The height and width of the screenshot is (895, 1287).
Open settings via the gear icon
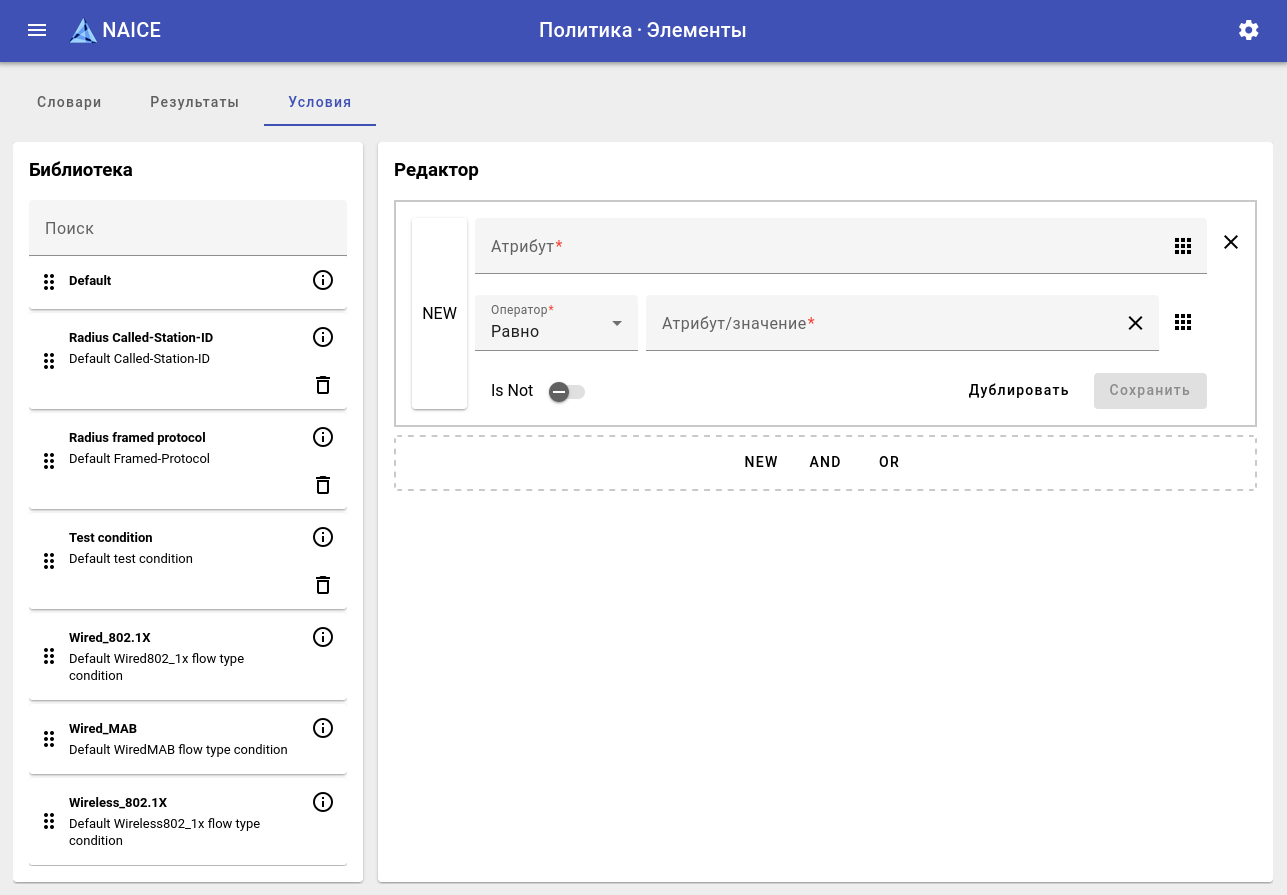1248,30
